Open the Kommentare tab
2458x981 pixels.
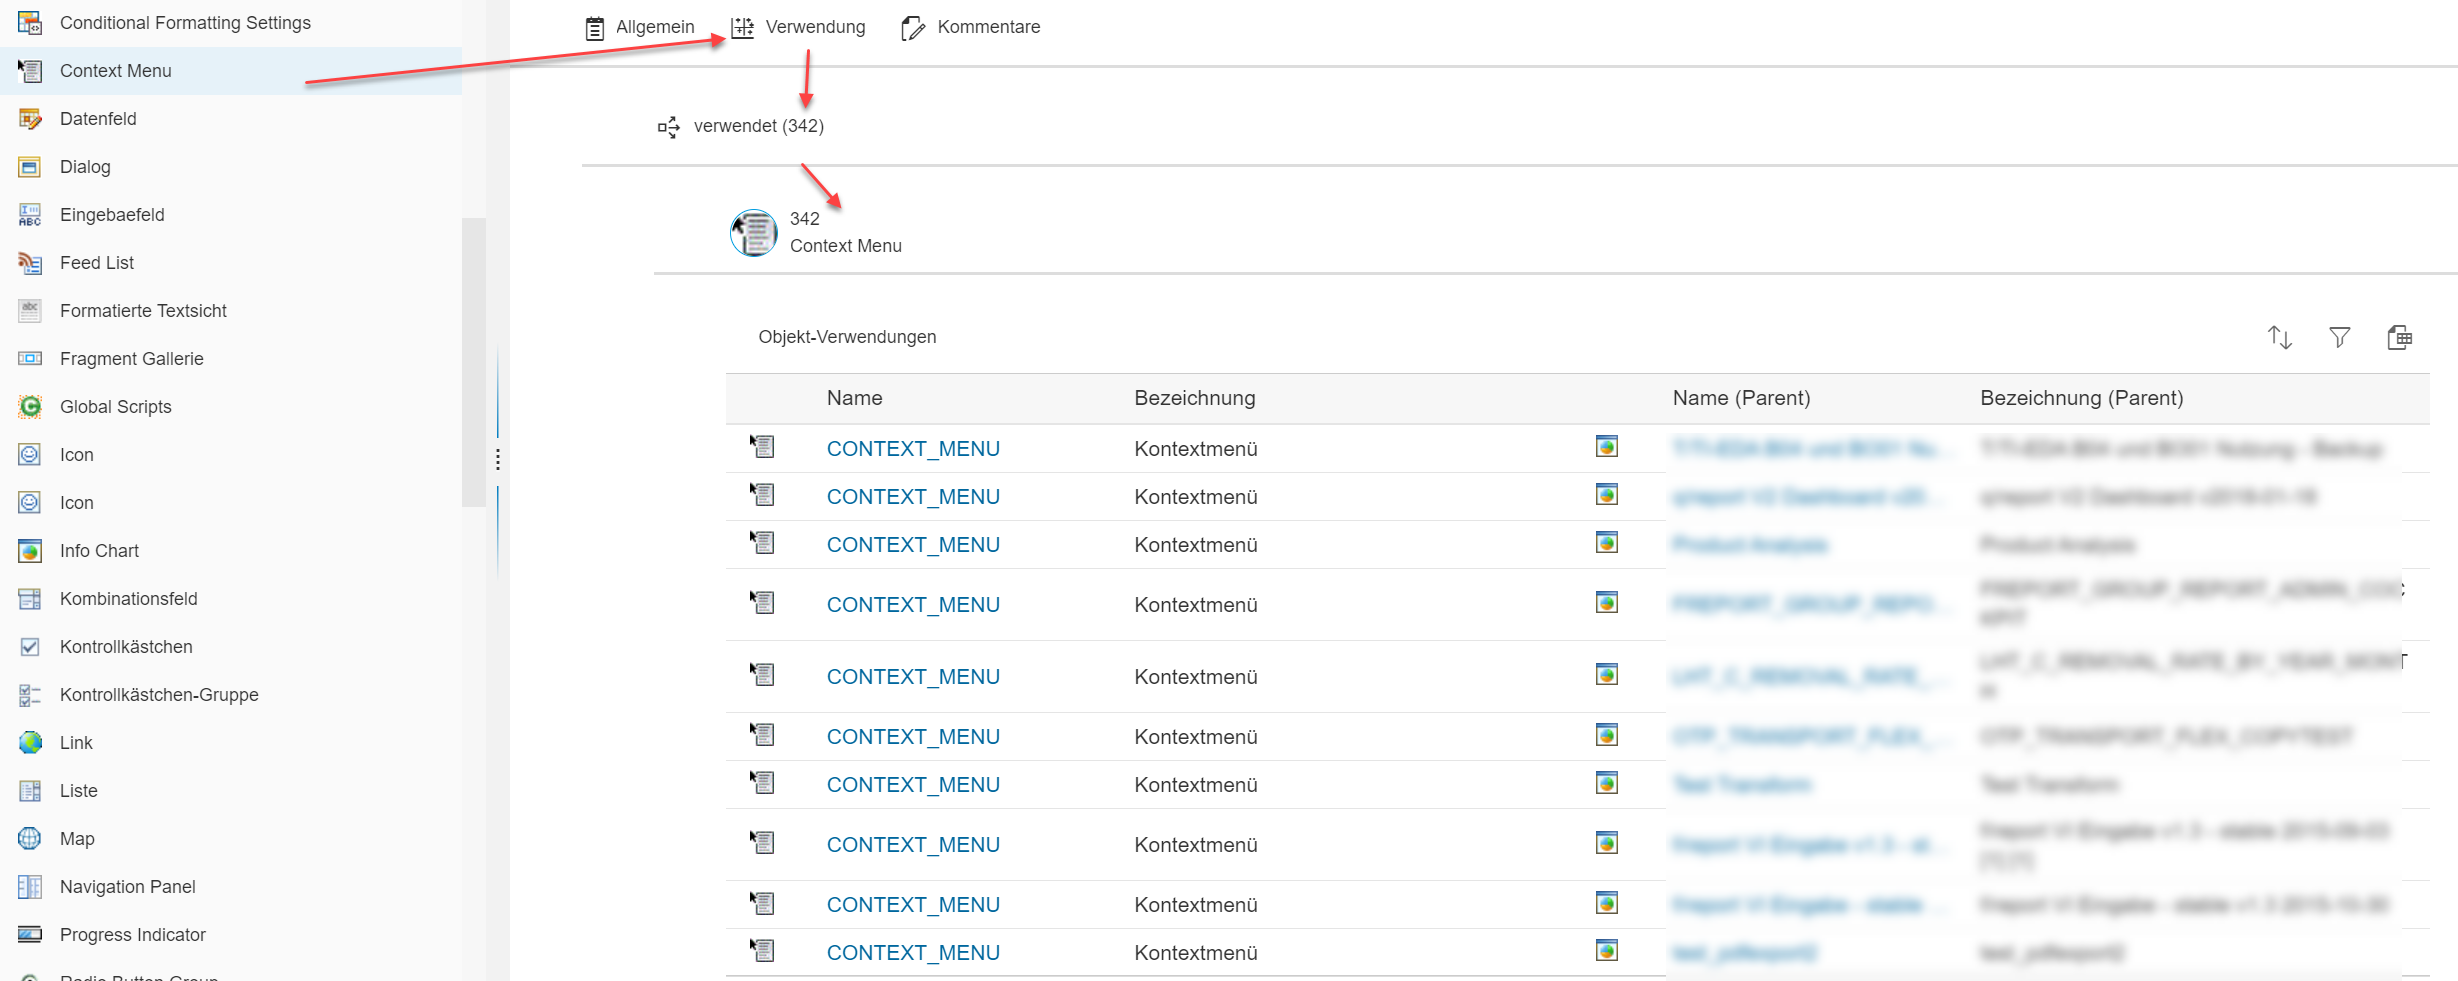[970, 28]
